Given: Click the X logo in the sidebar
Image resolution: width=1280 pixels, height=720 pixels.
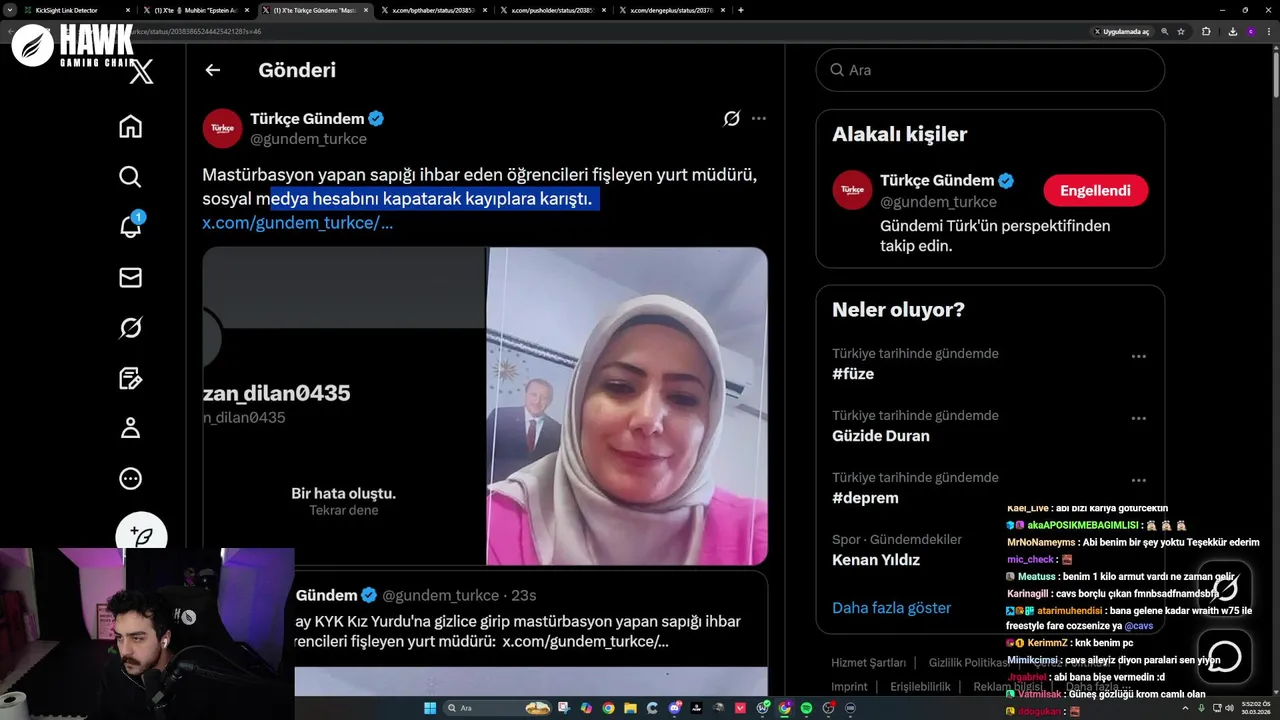Looking at the screenshot, I should tap(142, 71).
